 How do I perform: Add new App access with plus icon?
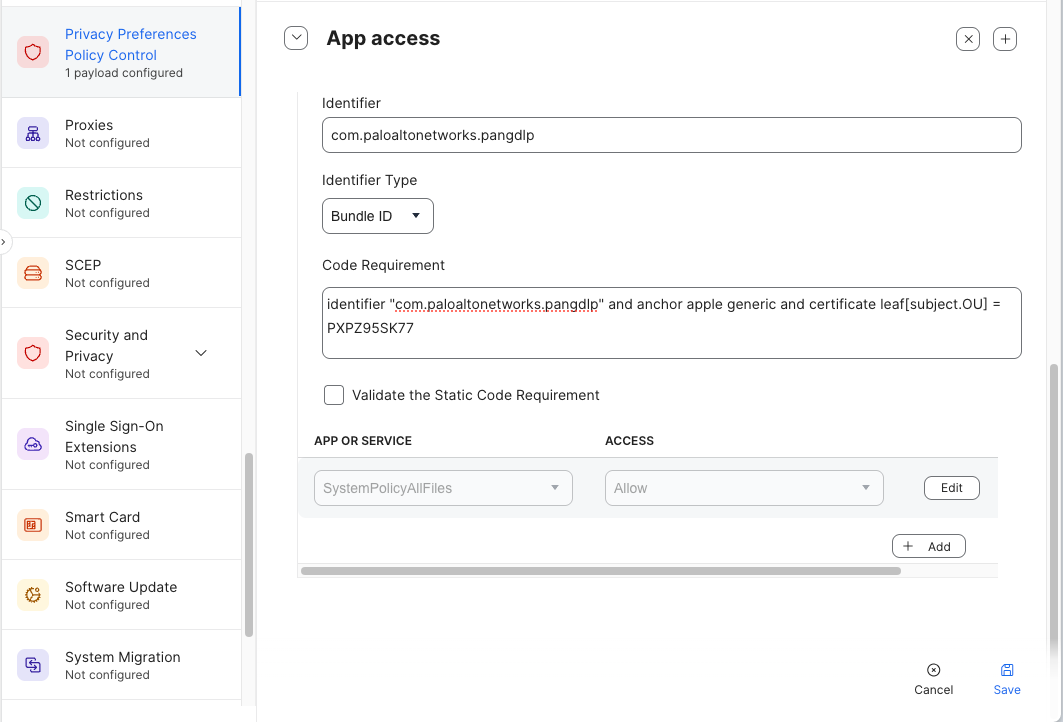pos(1004,39)
